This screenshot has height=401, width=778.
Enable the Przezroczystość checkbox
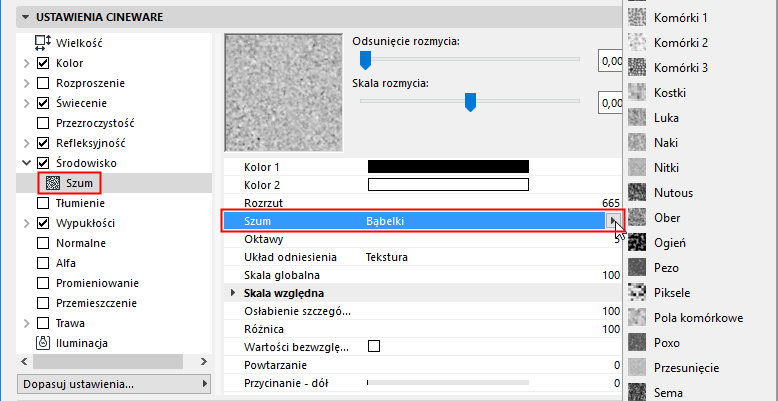[x=43, y=123]
